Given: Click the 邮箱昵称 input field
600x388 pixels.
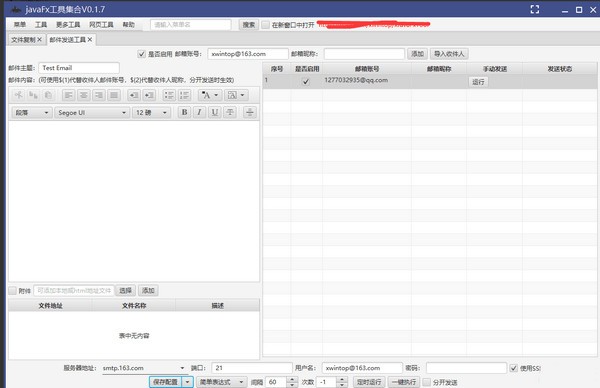Looking at the screenshot, I should (x=364, y=54).
